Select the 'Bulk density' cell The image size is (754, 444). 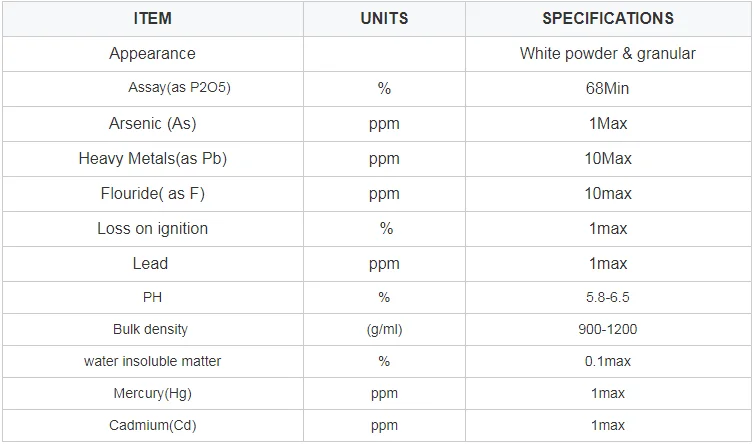pyautogui.click(x=150, y=329)
